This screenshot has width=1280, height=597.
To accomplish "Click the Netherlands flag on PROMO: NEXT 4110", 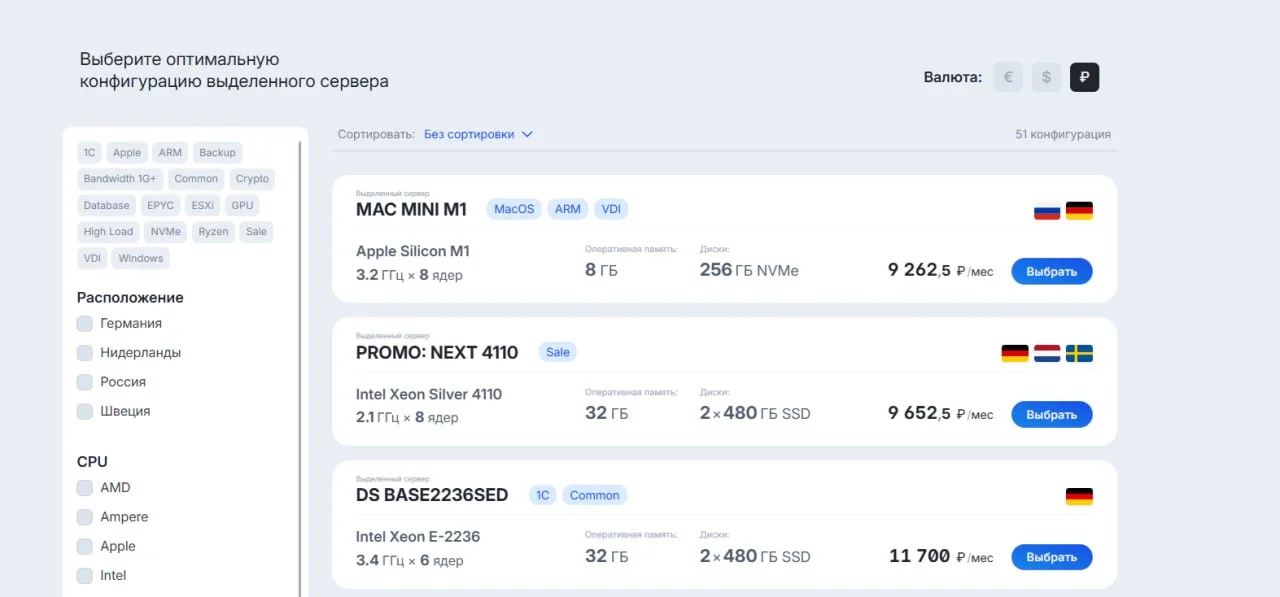I will [1047, 354].
